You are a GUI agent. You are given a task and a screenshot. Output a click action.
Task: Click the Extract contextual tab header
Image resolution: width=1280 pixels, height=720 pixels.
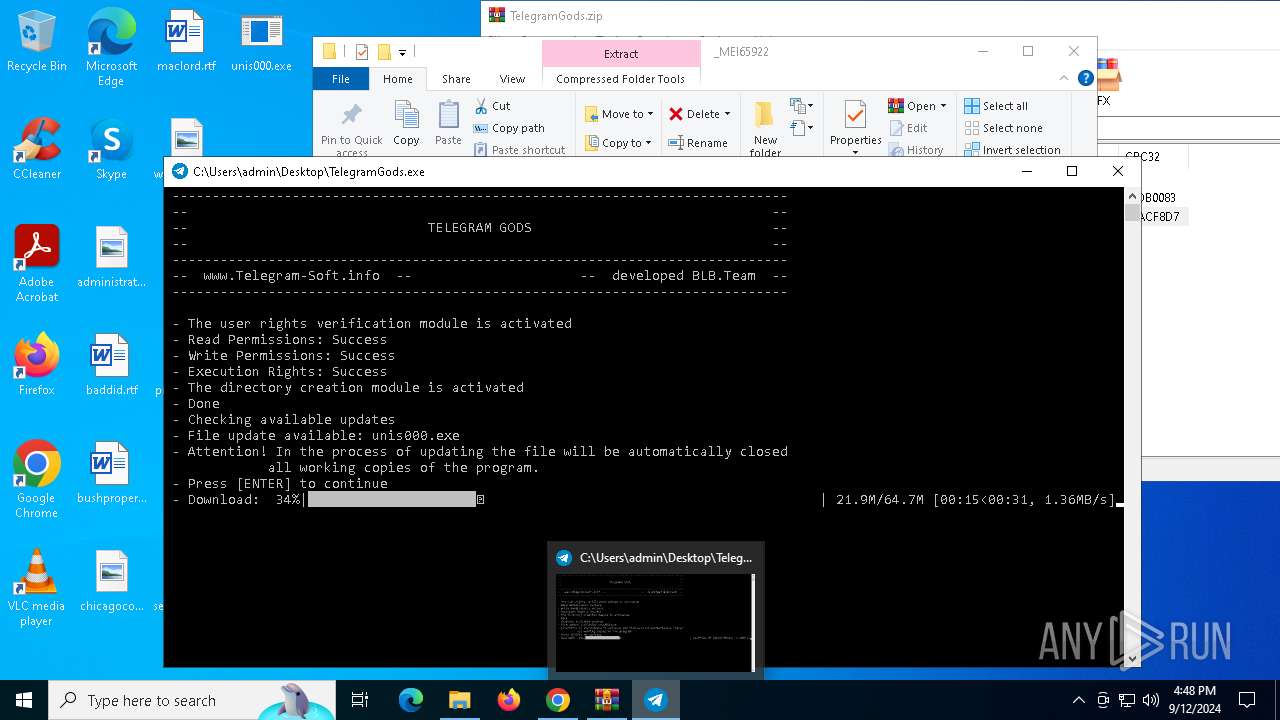click(x=621, y=54)
